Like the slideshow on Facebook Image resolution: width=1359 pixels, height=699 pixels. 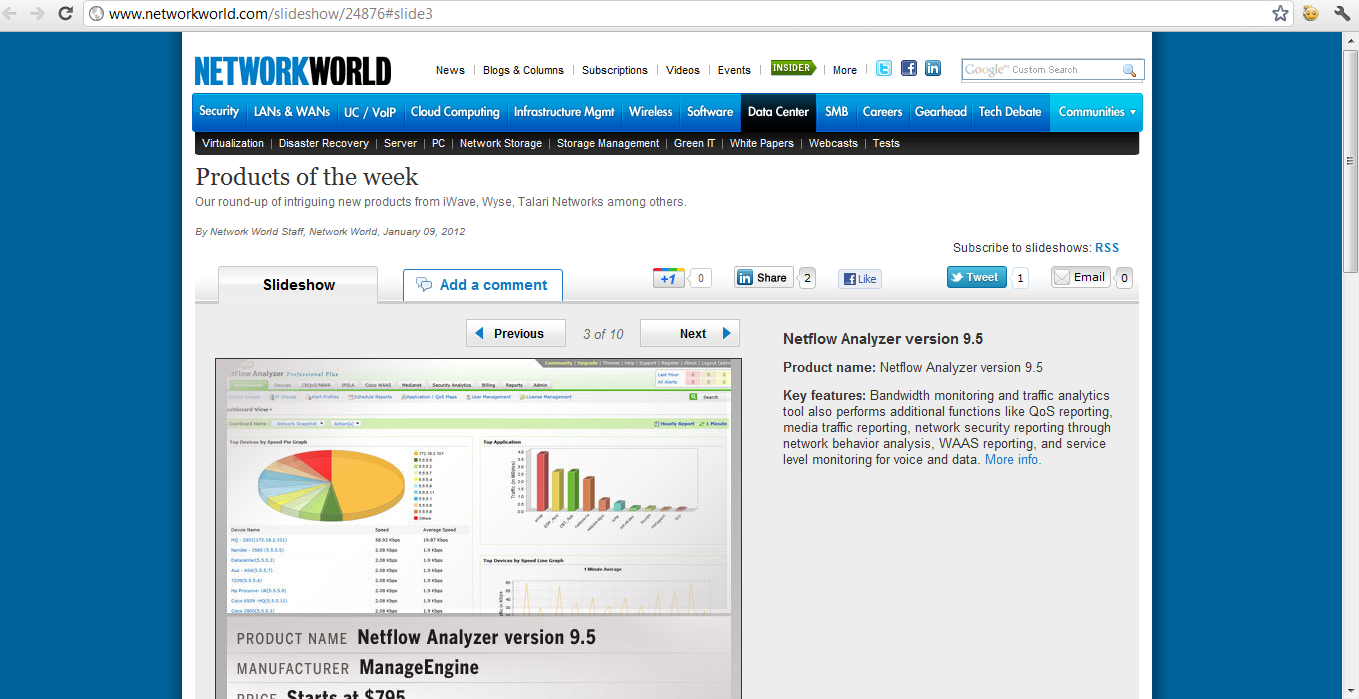860,279
